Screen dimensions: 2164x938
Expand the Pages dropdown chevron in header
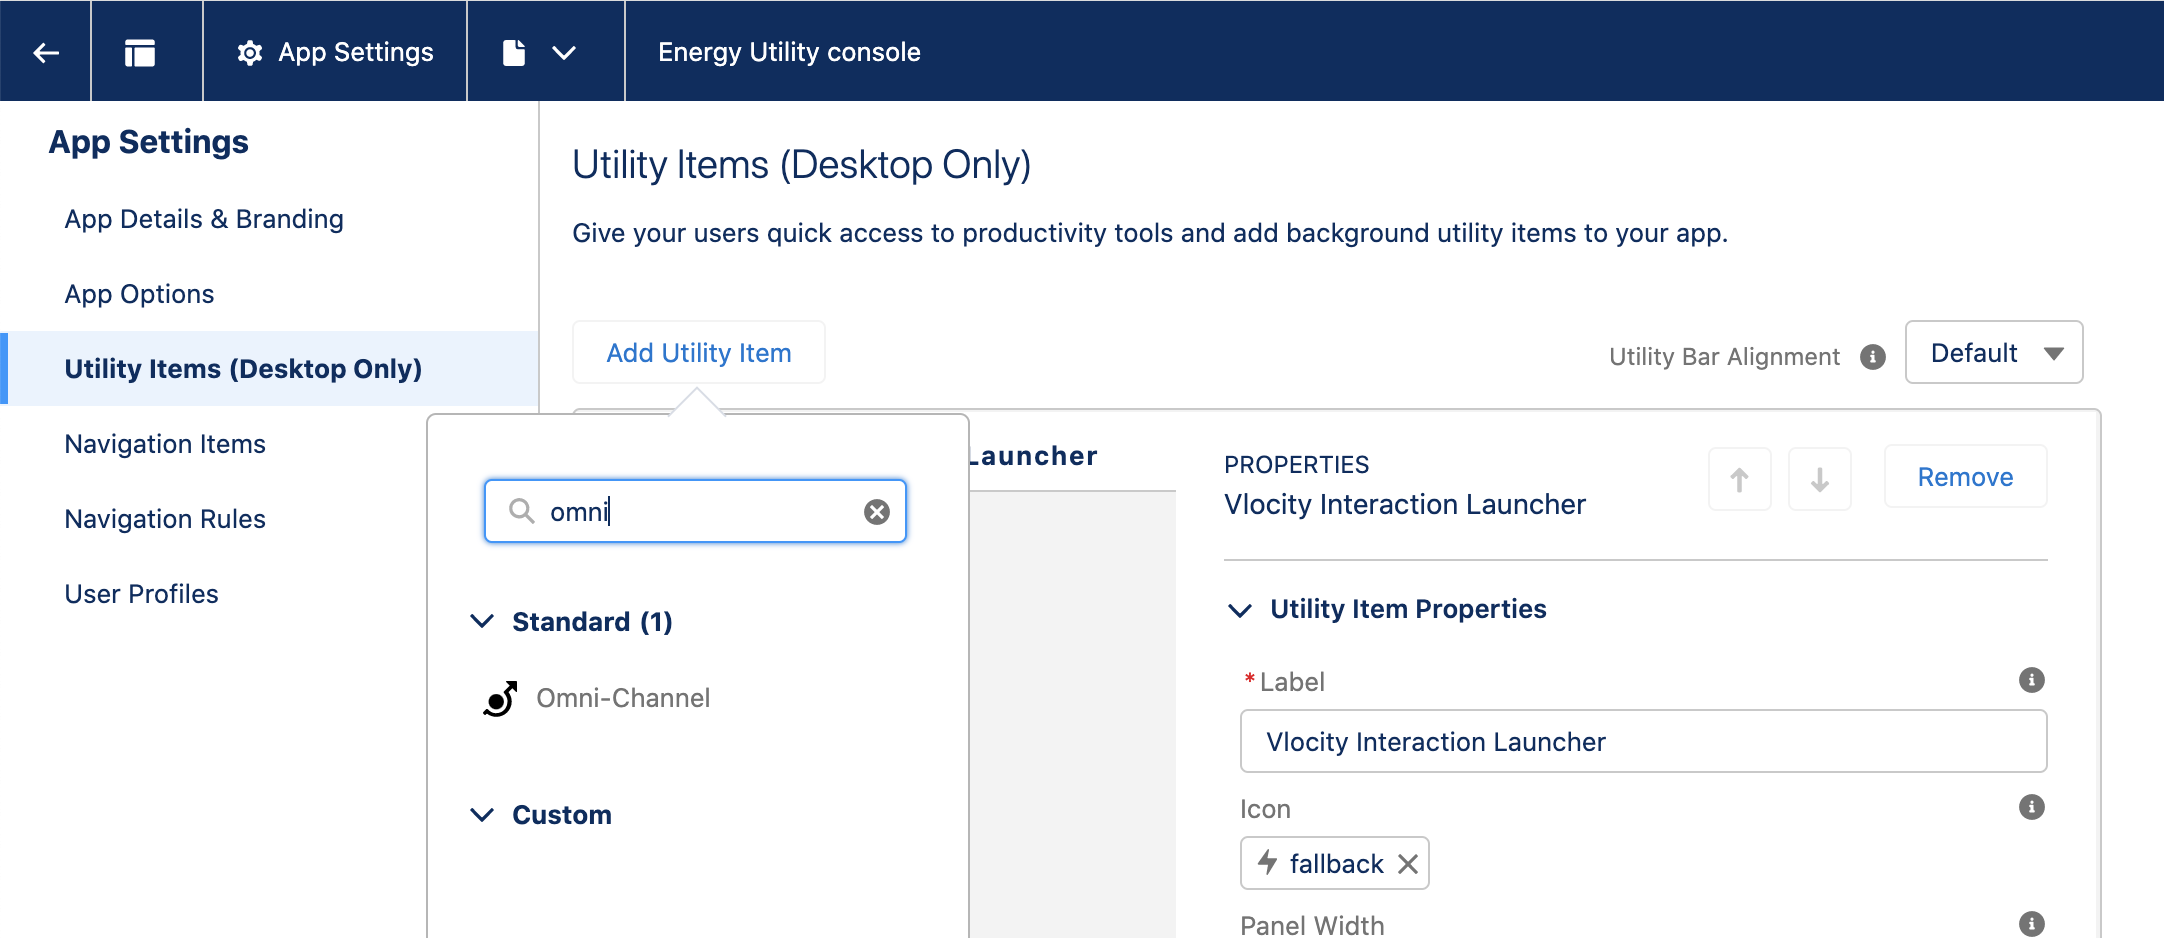[x=564, y=53]
